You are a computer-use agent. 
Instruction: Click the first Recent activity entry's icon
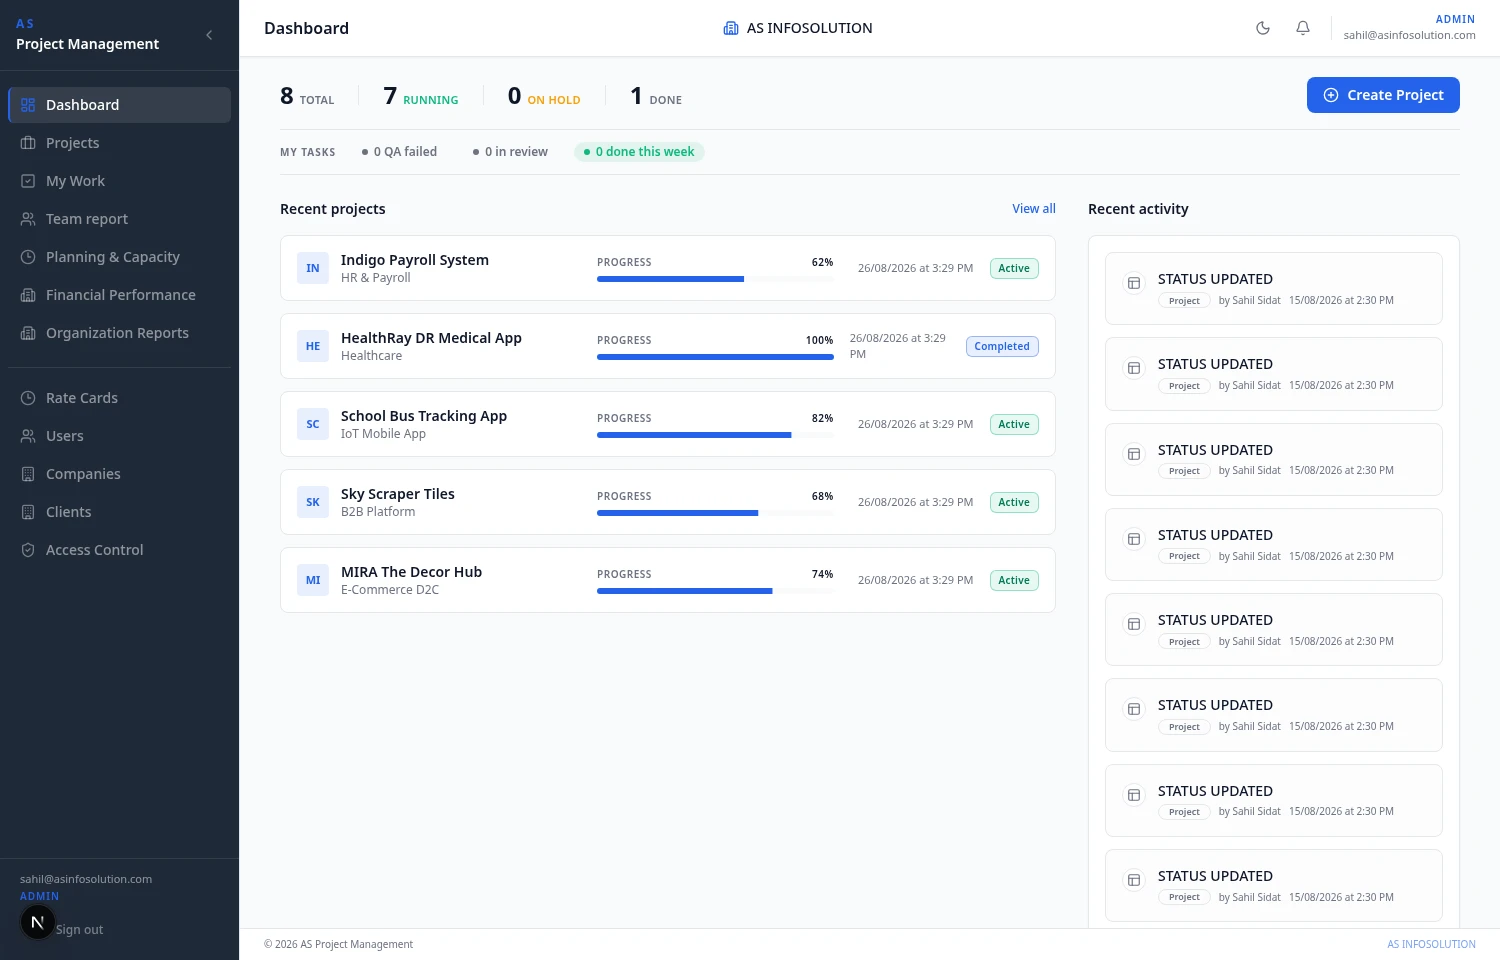[1134, 283]
